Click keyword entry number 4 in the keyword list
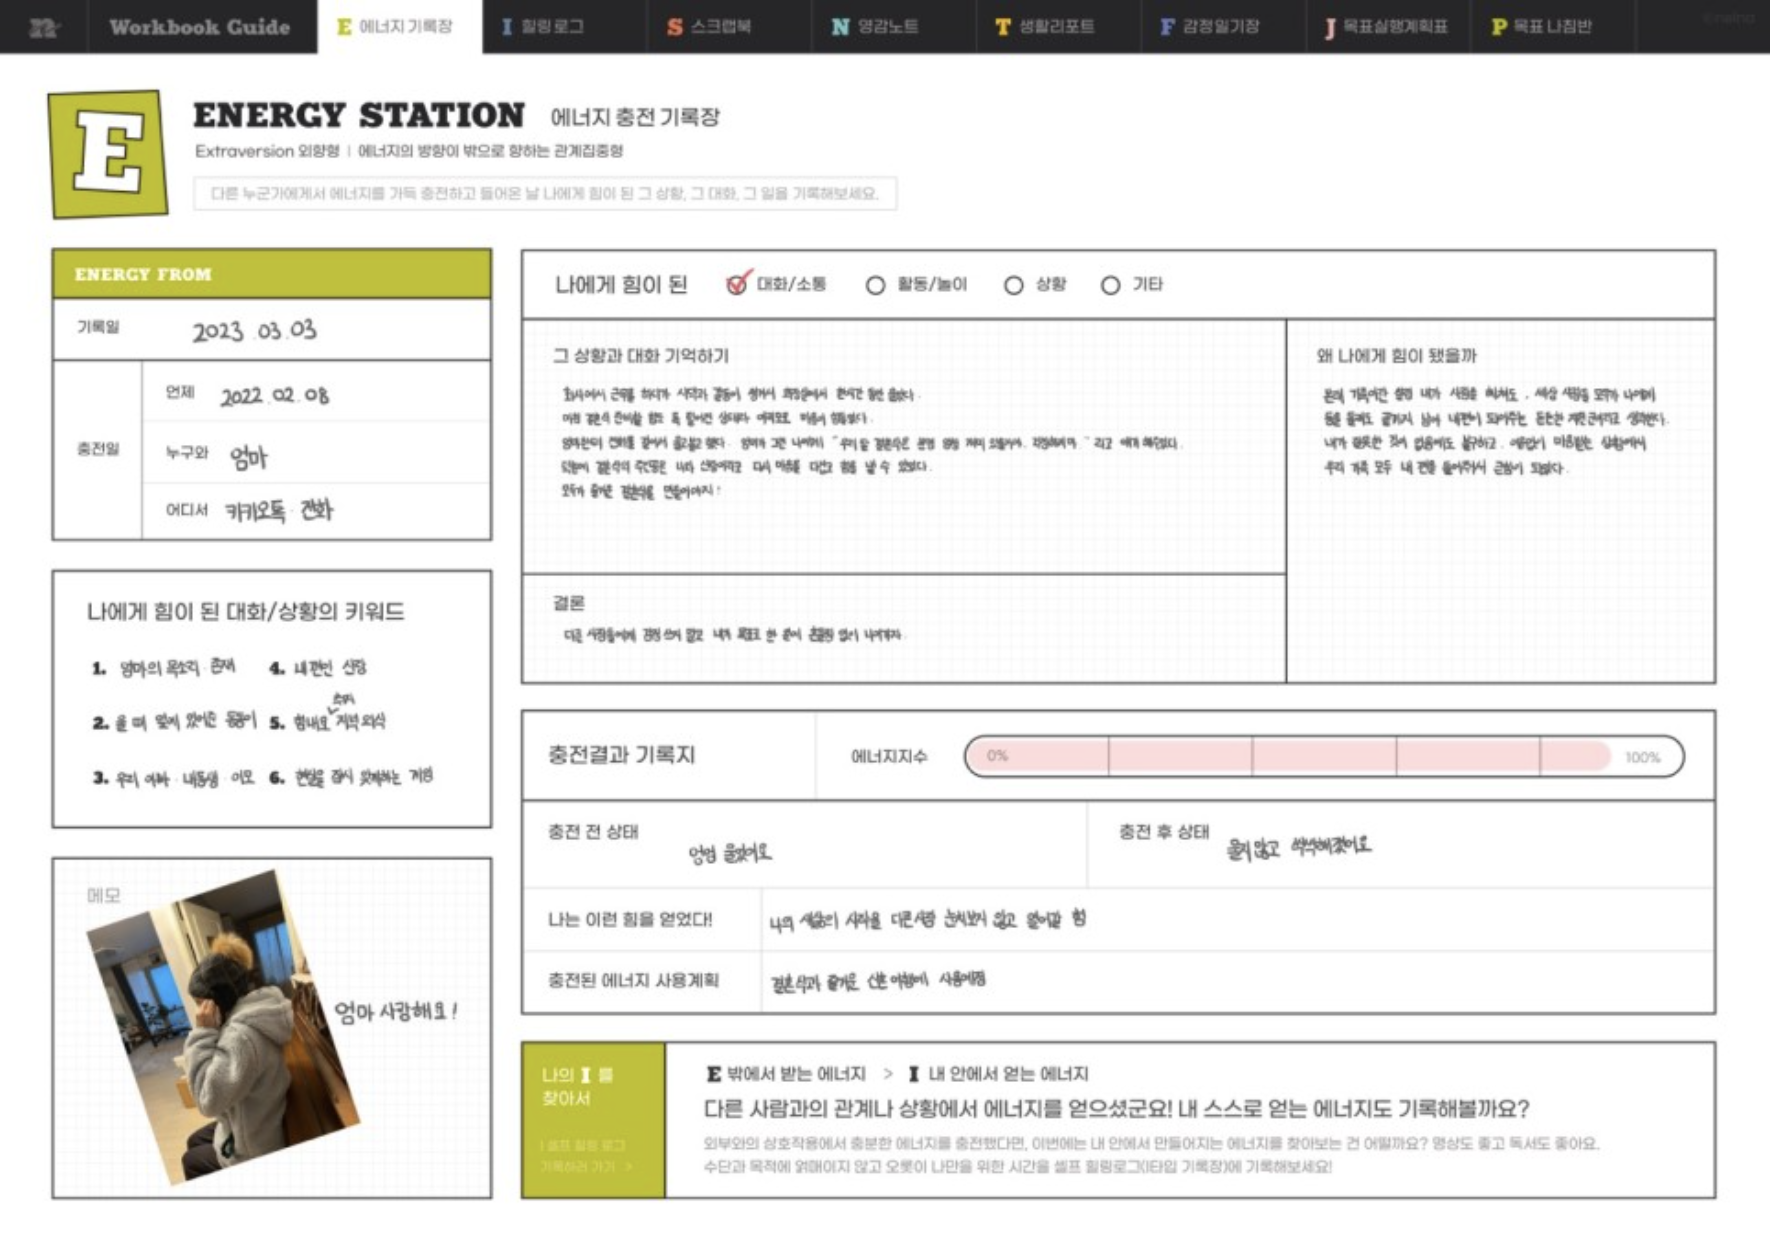This screenshot has height=1238, width=1770. [x=318, y=668]
